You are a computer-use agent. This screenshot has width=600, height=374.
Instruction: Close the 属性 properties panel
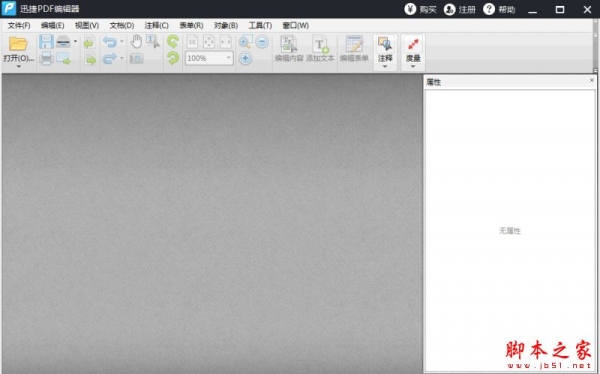point(592,80)
